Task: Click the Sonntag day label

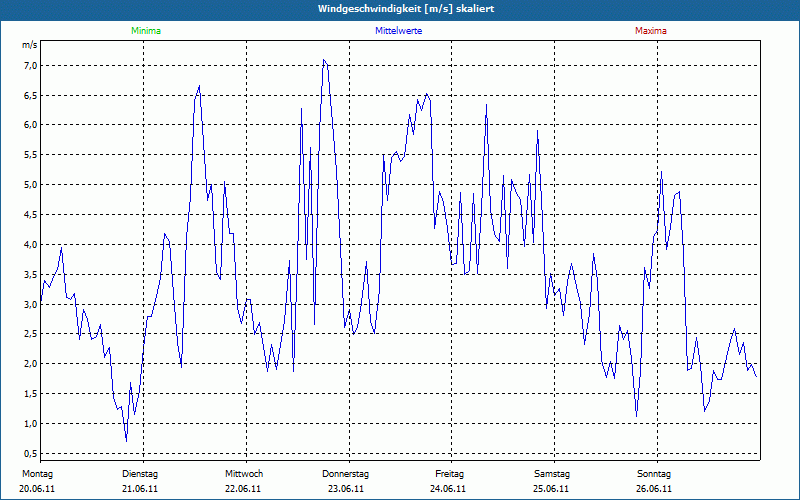Action: 654,474
